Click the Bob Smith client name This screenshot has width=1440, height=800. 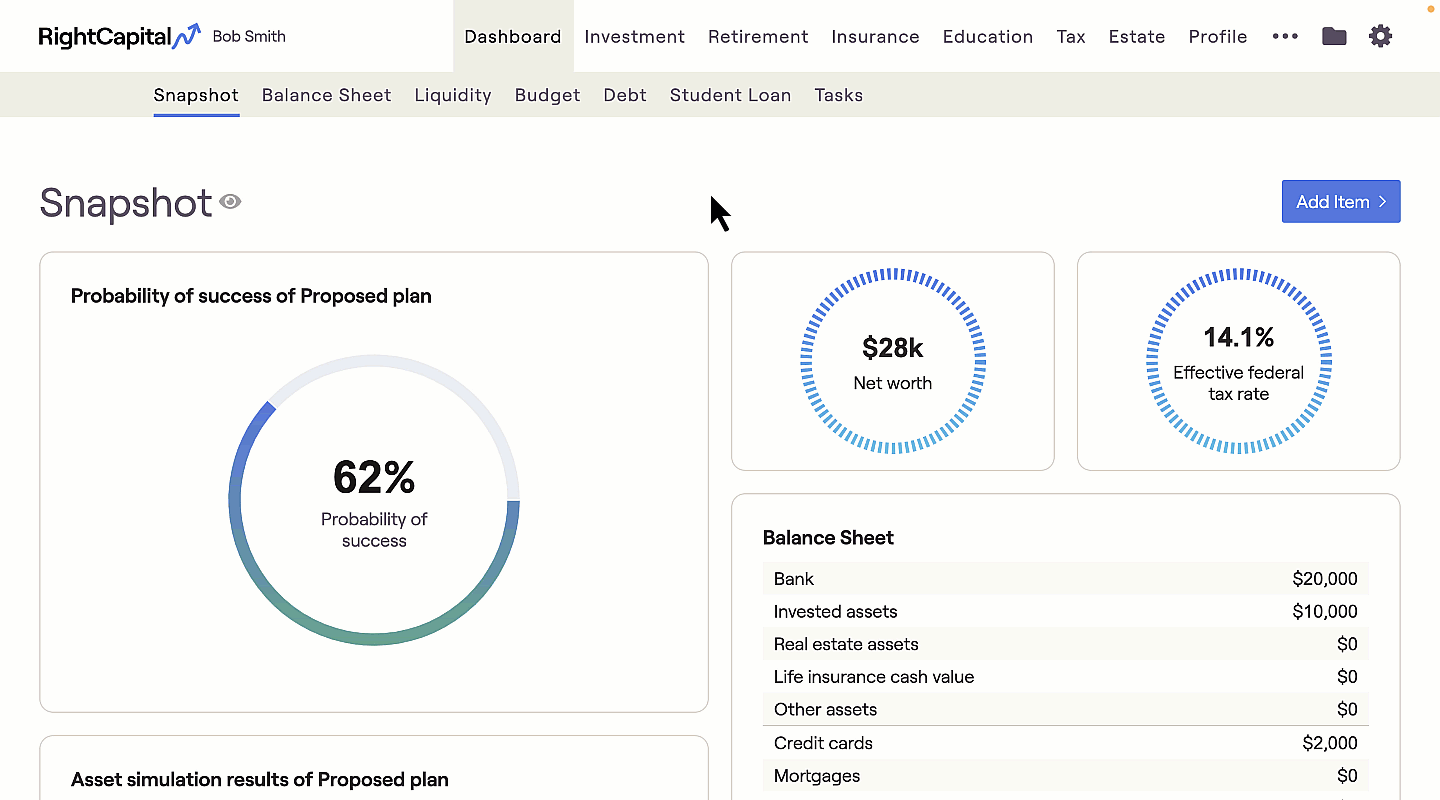[249, 36]
